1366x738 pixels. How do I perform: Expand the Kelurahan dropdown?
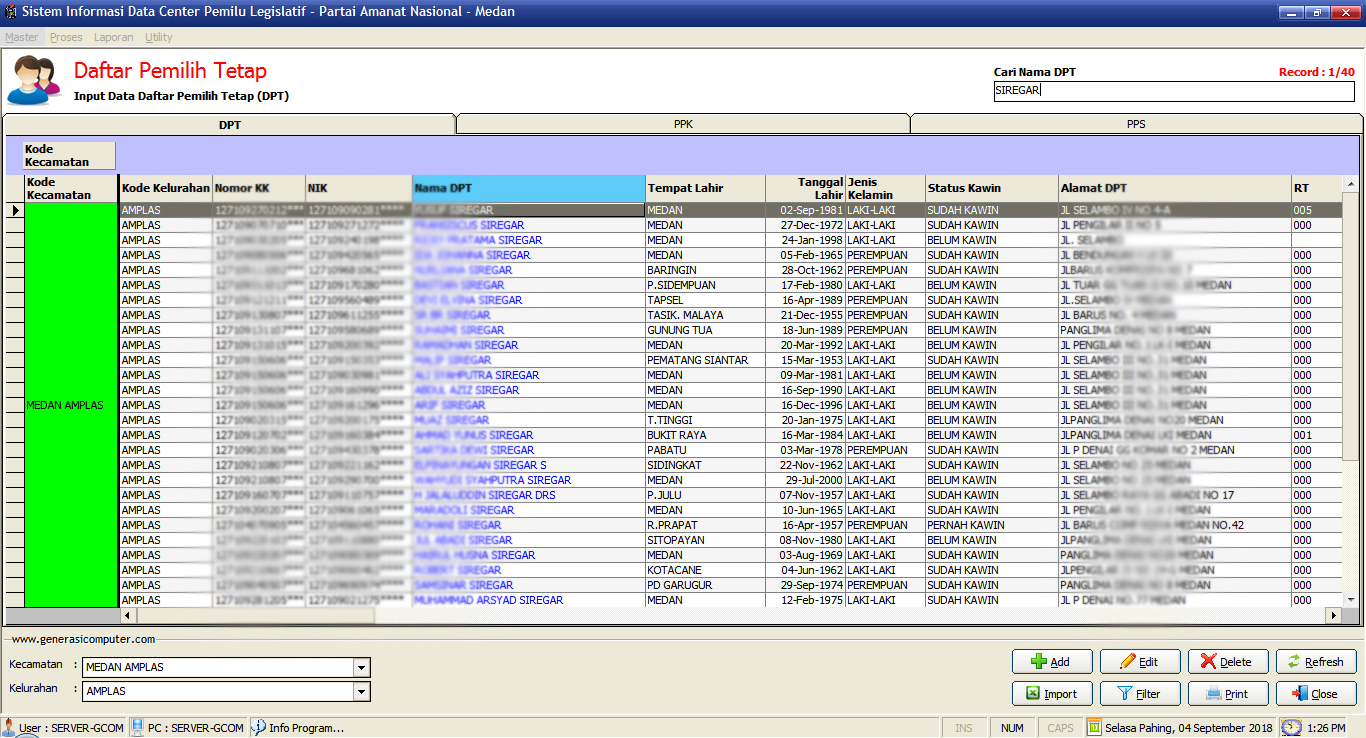(x=361, y=692)
